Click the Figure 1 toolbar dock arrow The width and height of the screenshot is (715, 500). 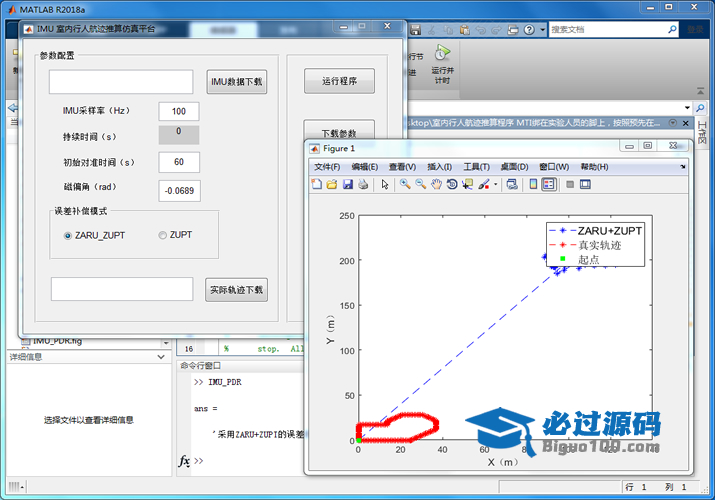(683, 167)
